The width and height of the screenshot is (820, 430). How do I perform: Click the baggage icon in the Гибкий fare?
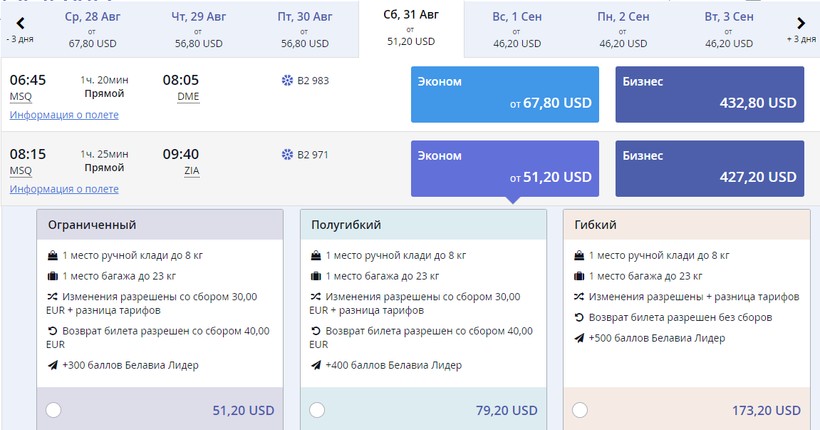tap(580, 276)
